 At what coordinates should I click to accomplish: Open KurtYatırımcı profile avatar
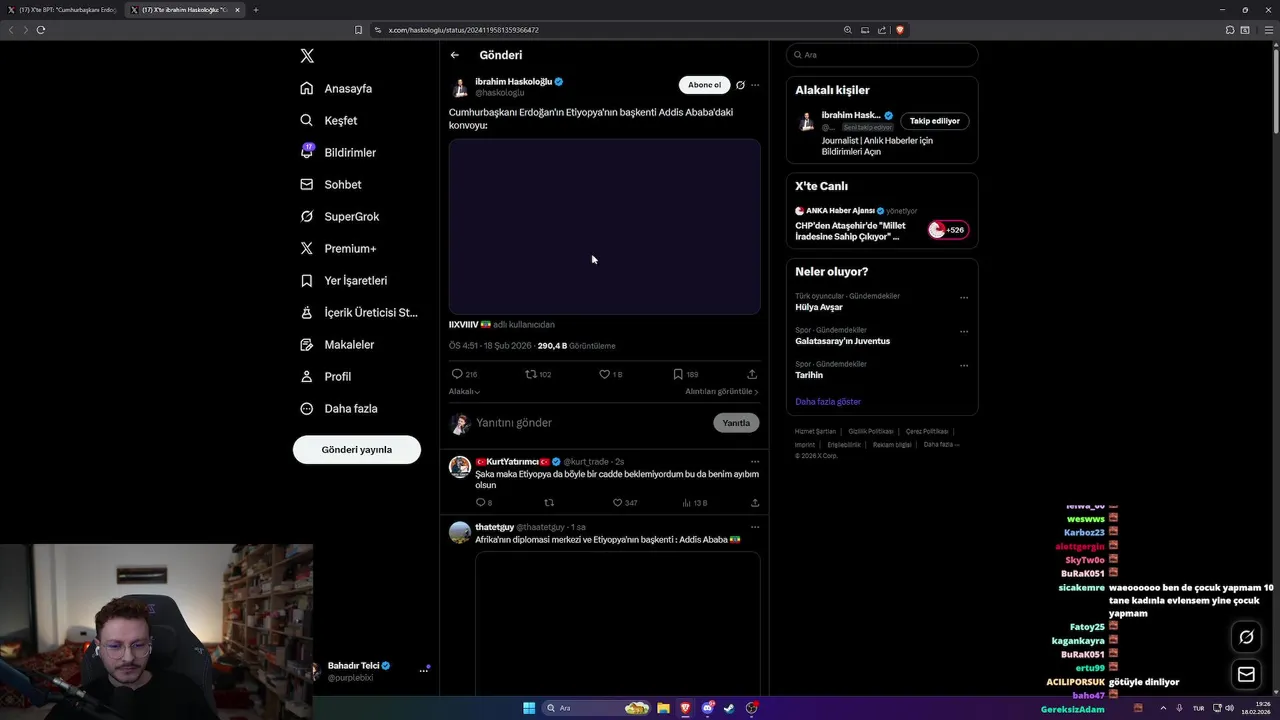click(460, 467)
